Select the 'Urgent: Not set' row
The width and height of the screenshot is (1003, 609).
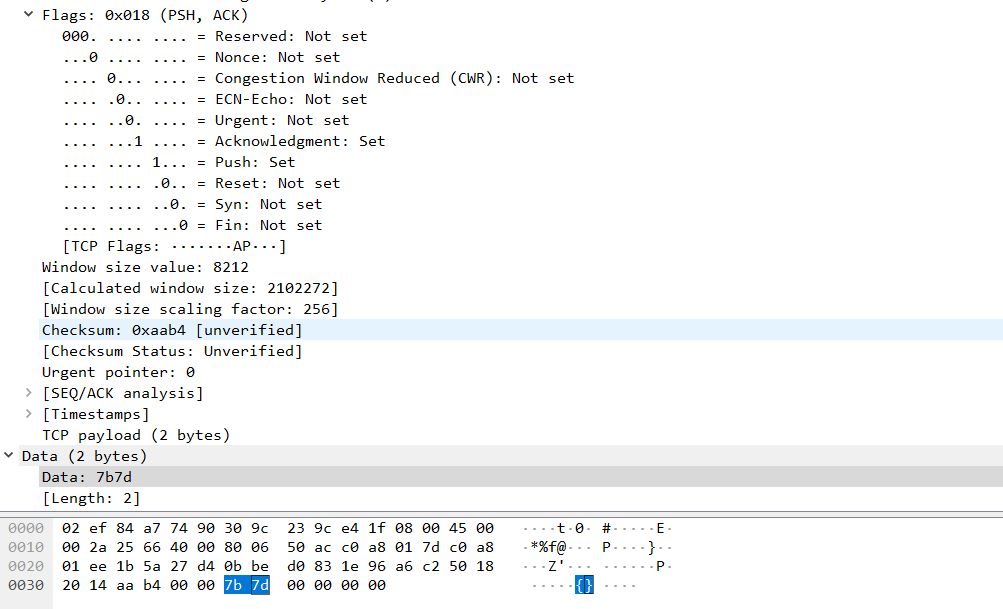[206, 121]
